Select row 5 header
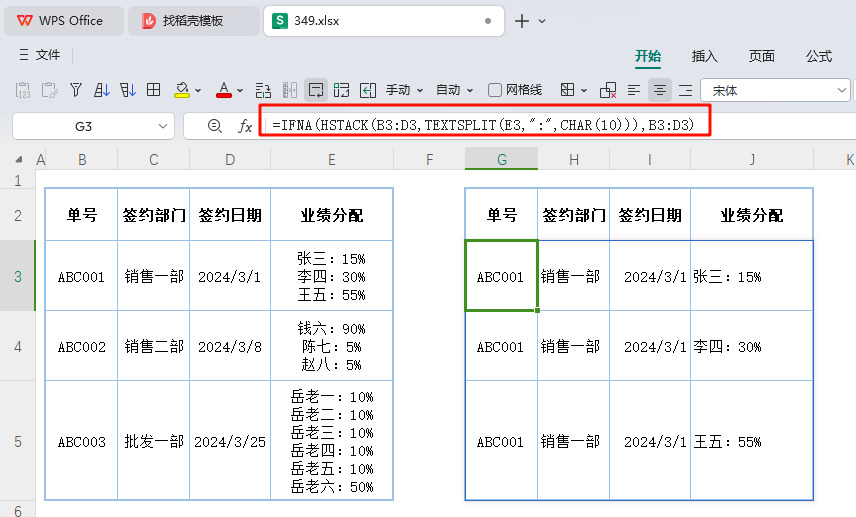Viewport: 856px width, 517px height. pyautogui.click(x=17, y=441)
